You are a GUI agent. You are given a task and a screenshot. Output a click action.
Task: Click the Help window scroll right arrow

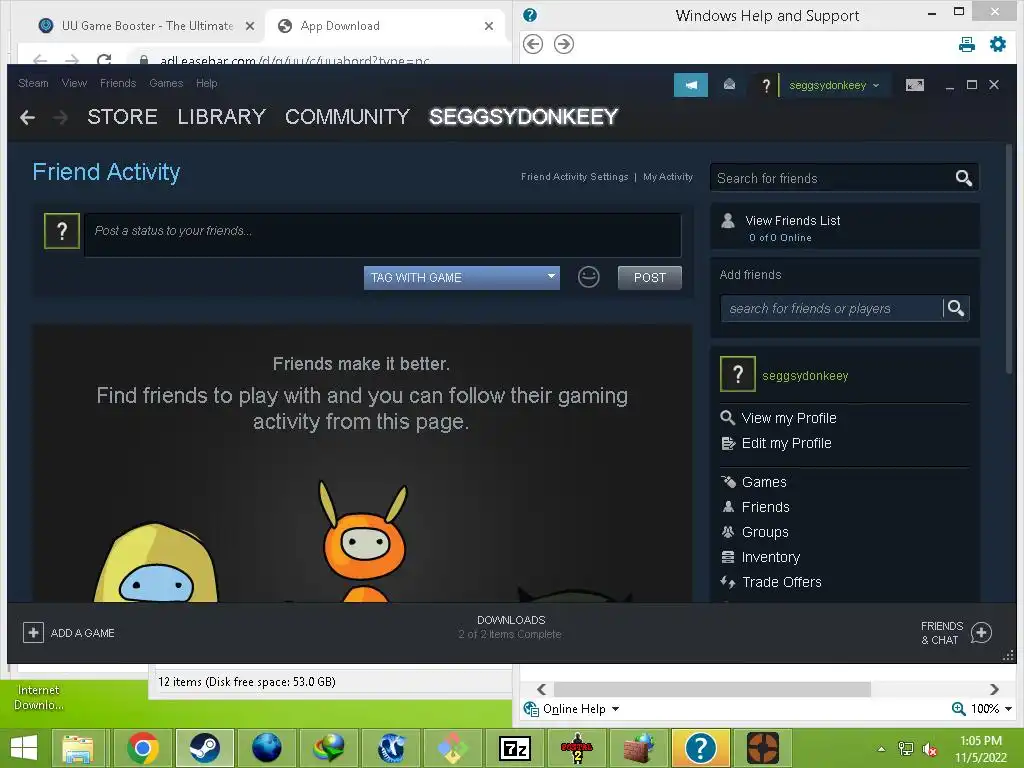[x=994, y=689]
